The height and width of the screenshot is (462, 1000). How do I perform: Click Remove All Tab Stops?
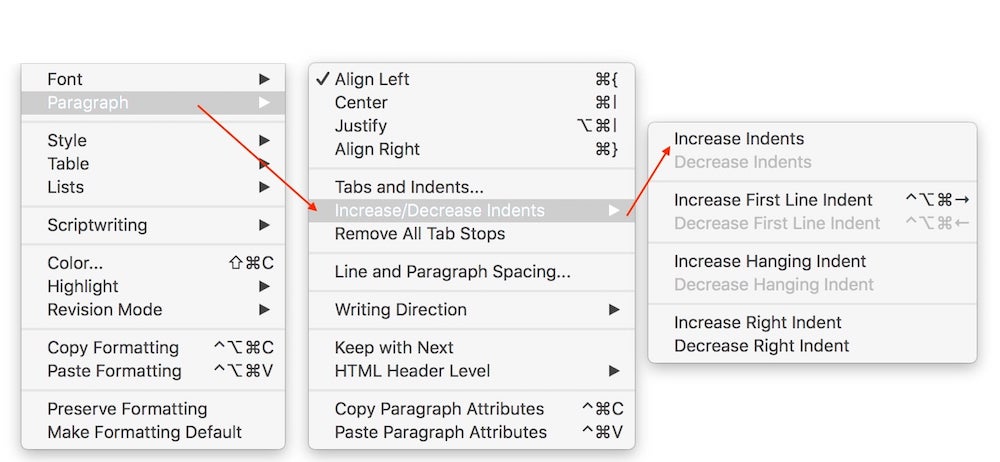[420, 234]
